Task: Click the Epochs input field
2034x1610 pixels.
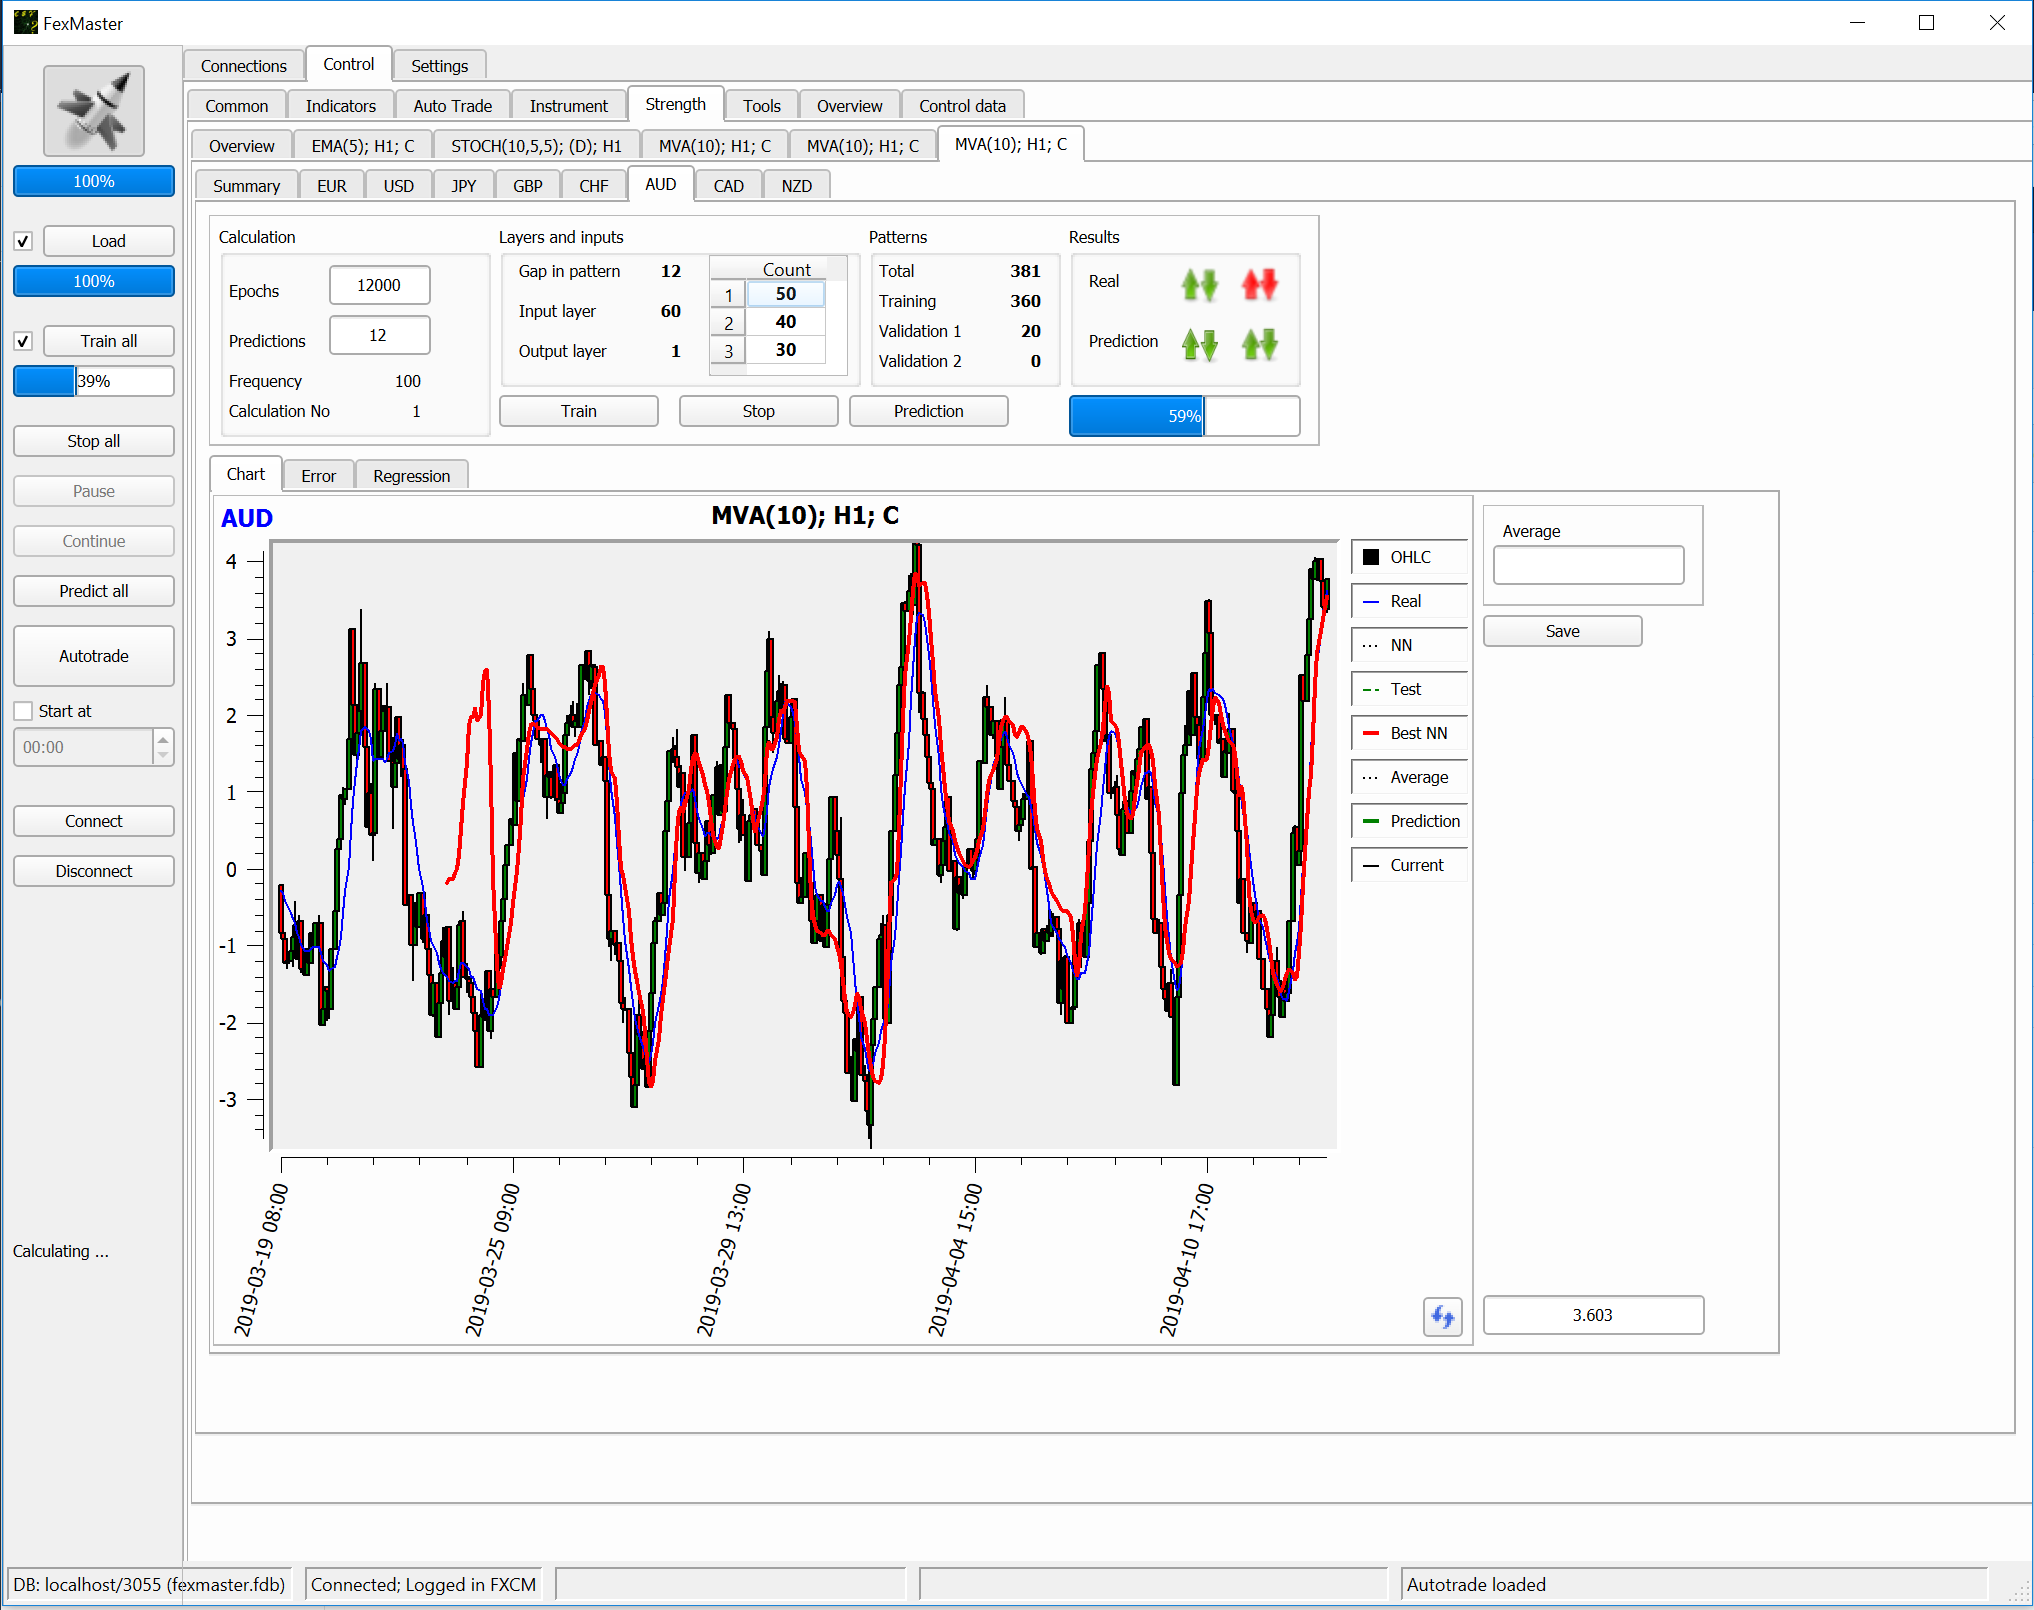Action: [x=379, y=285]
